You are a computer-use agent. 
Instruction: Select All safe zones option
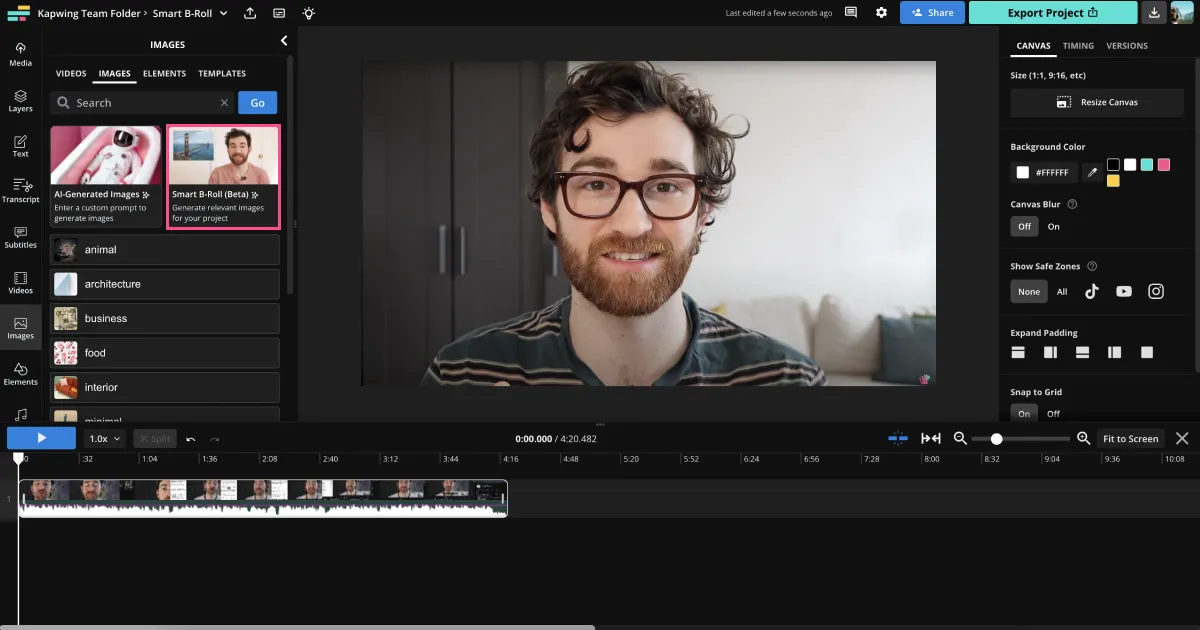point(1062,292)
